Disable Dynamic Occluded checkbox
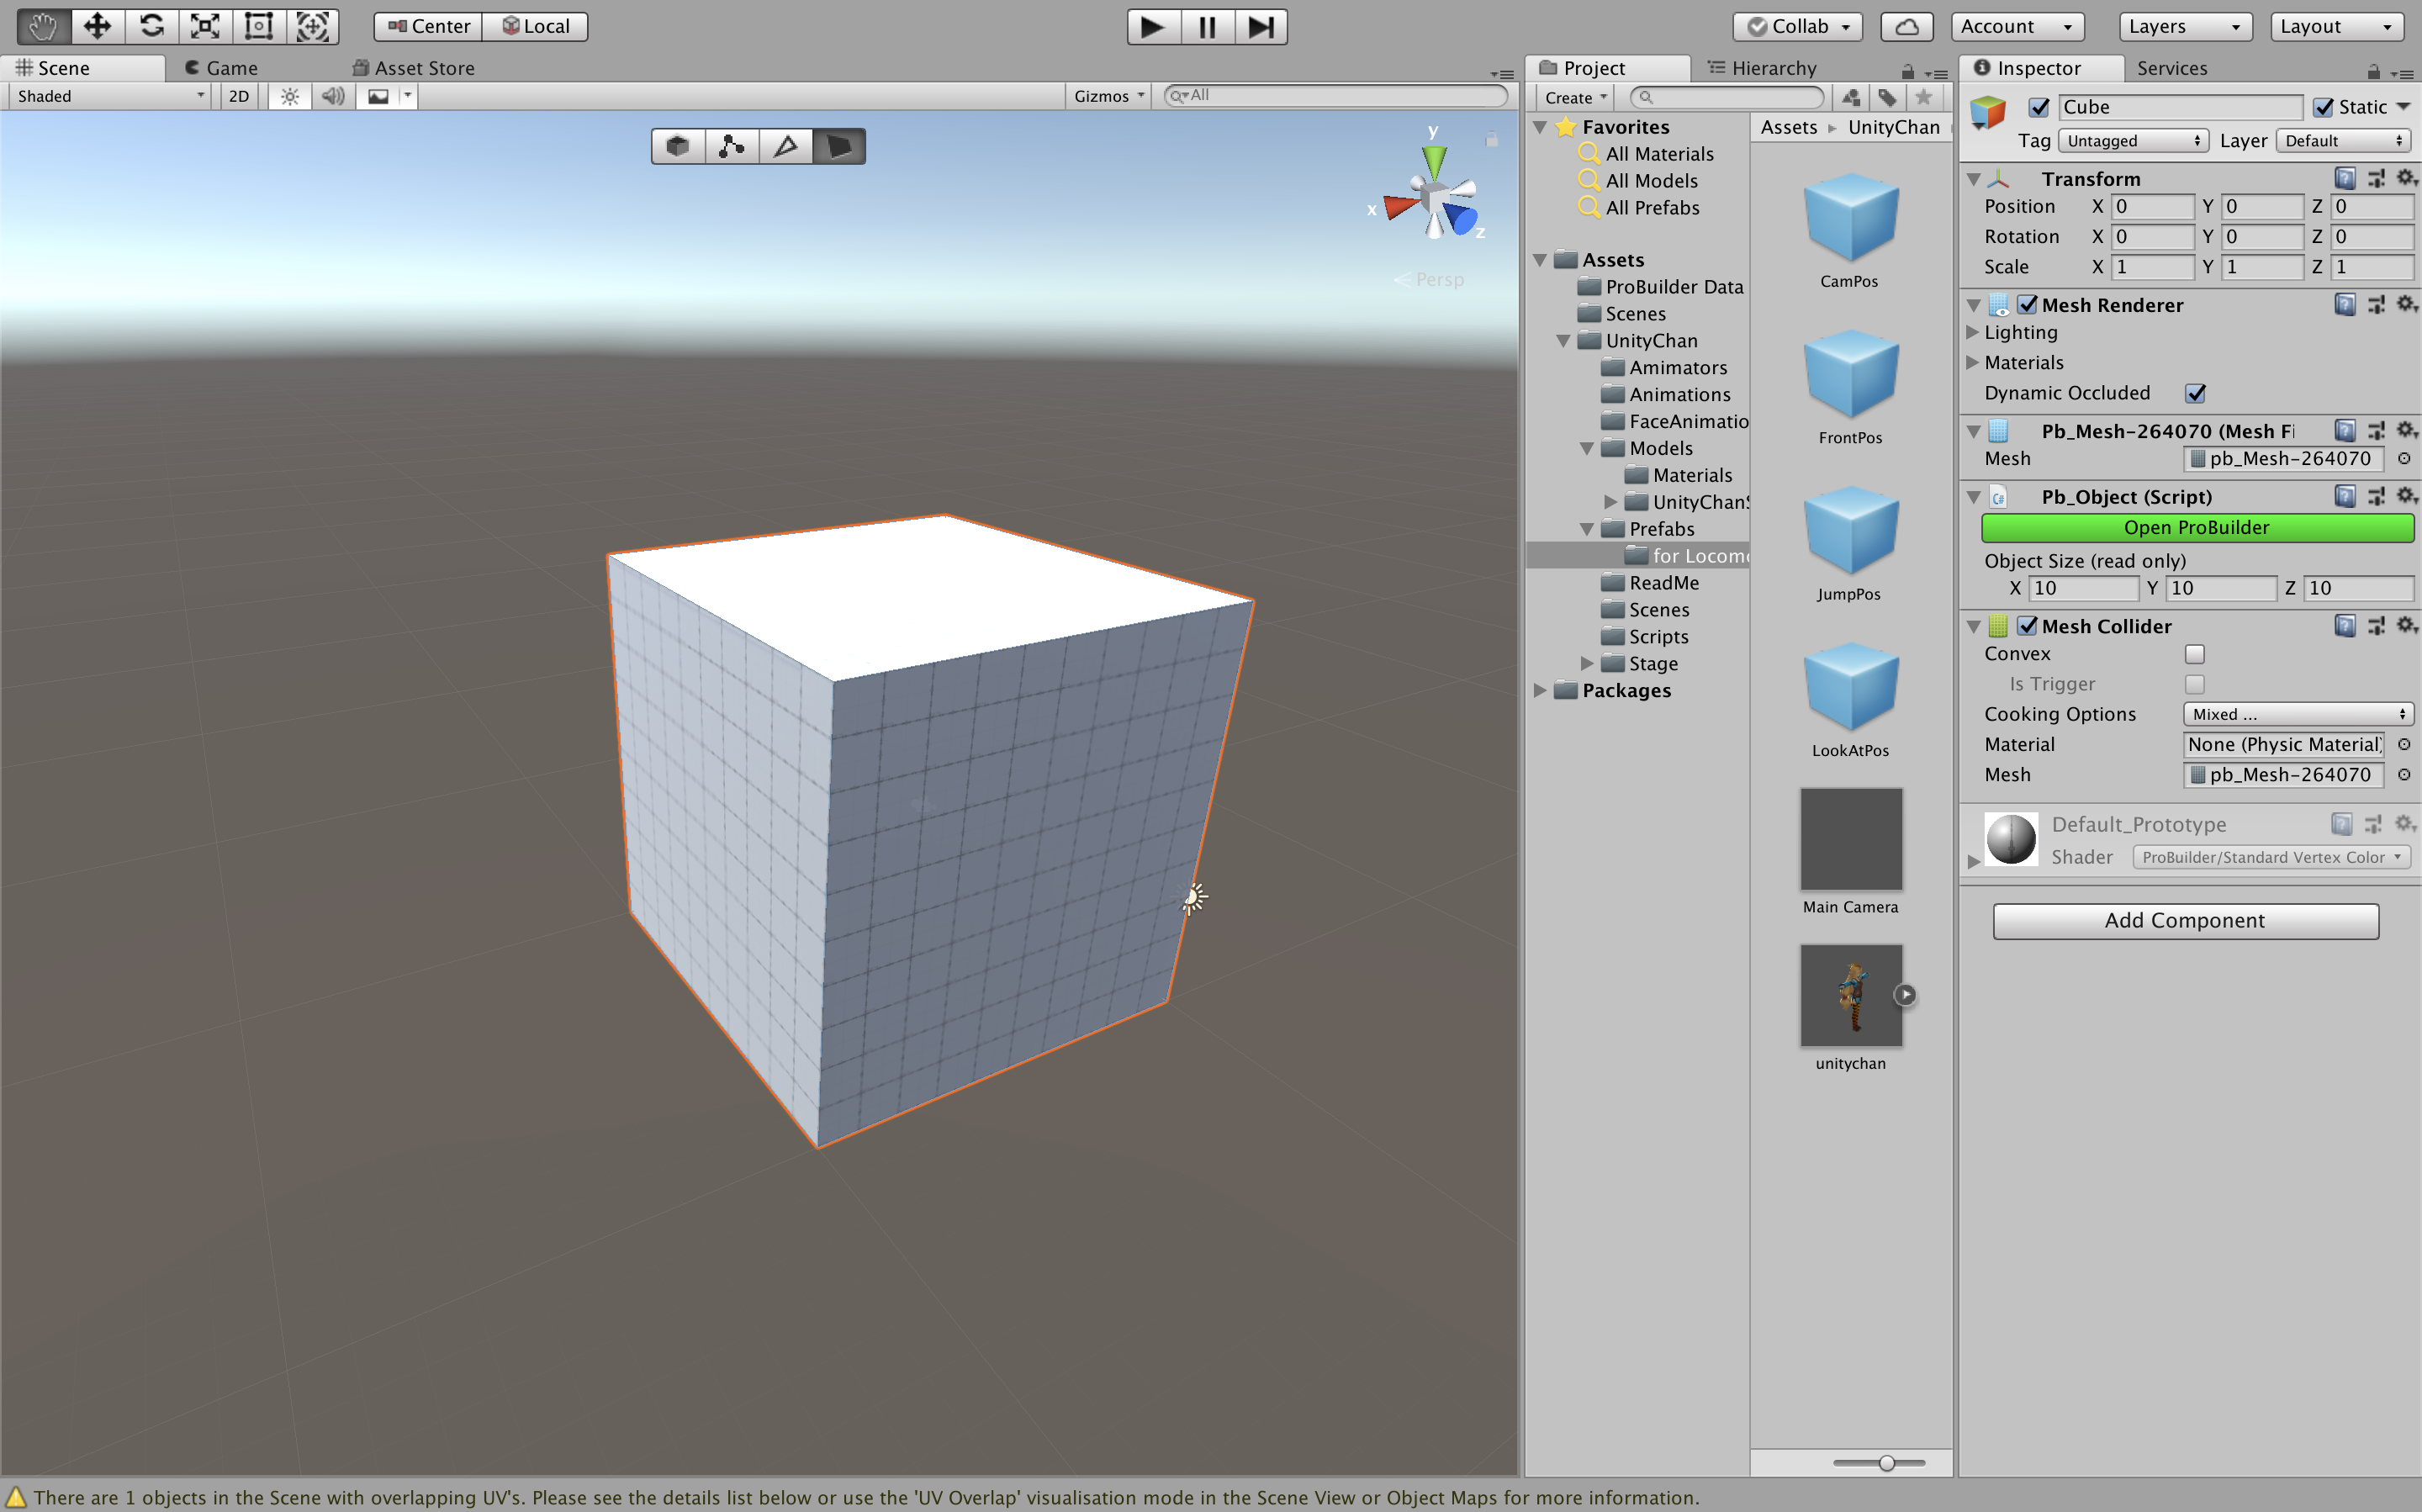This screenshot has width=2422, height=1512. pos(2194,393)
